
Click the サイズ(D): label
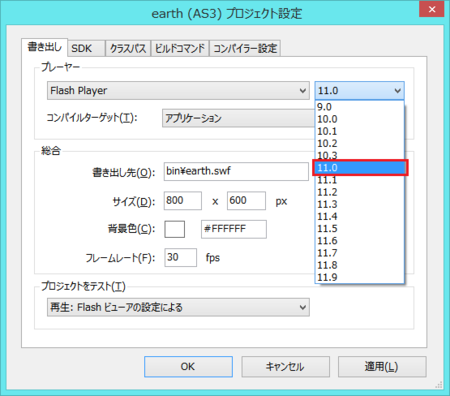[134, 202]
